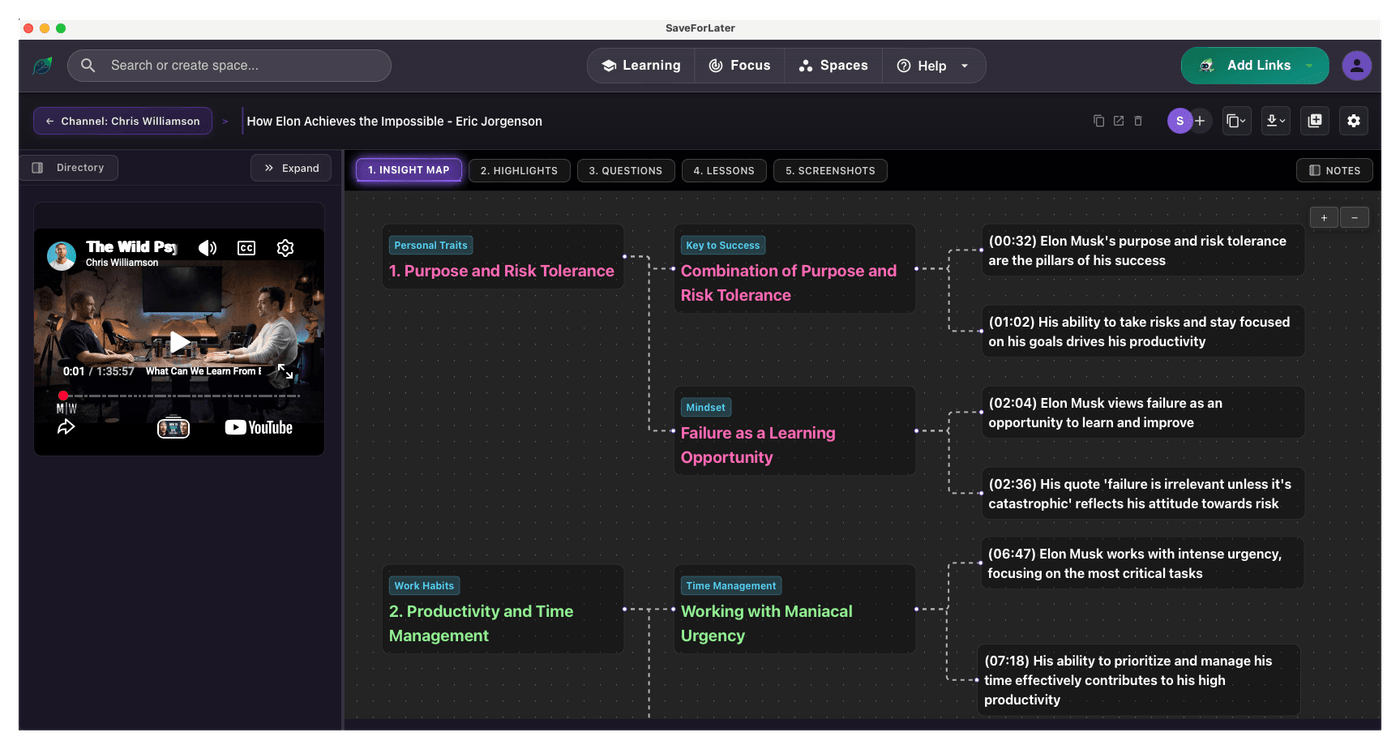Open the settings gear in top toolbar
This screenshot has width=1400, height=749.
tap(1353, 121)
